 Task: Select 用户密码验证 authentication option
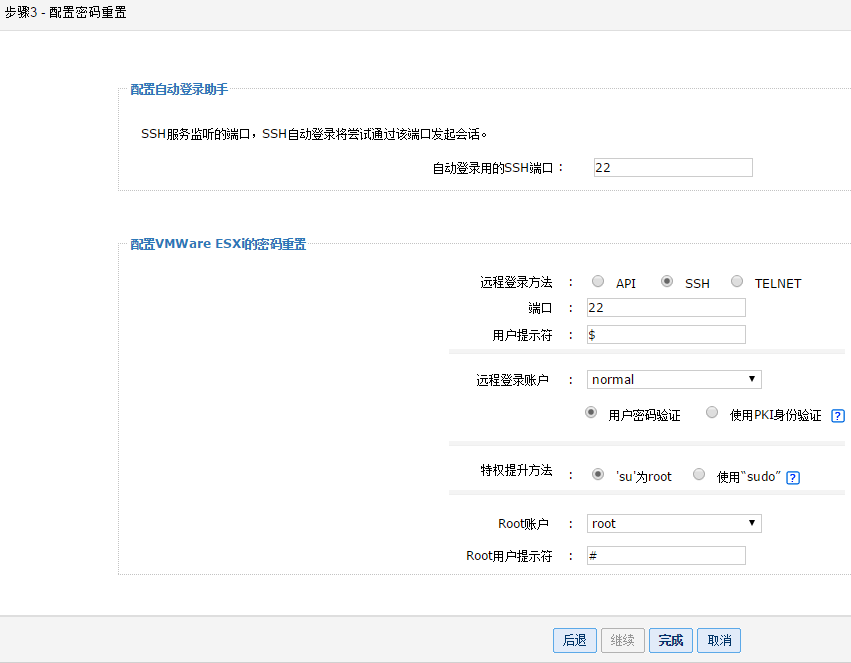[591, 413]
